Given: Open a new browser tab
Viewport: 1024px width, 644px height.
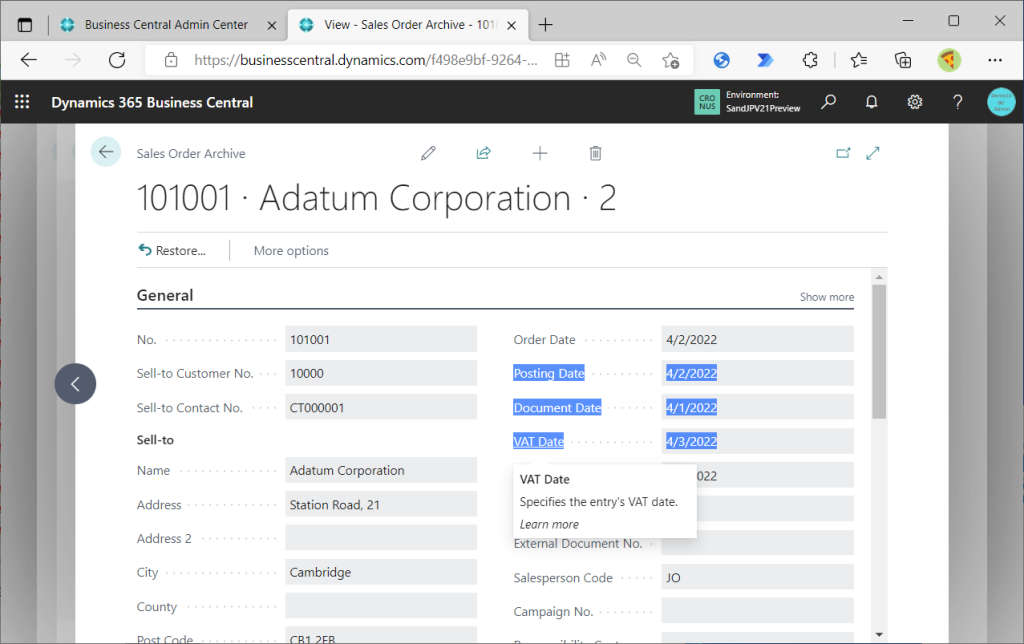Looking at the screenshot, I should (x=545, y=25).
